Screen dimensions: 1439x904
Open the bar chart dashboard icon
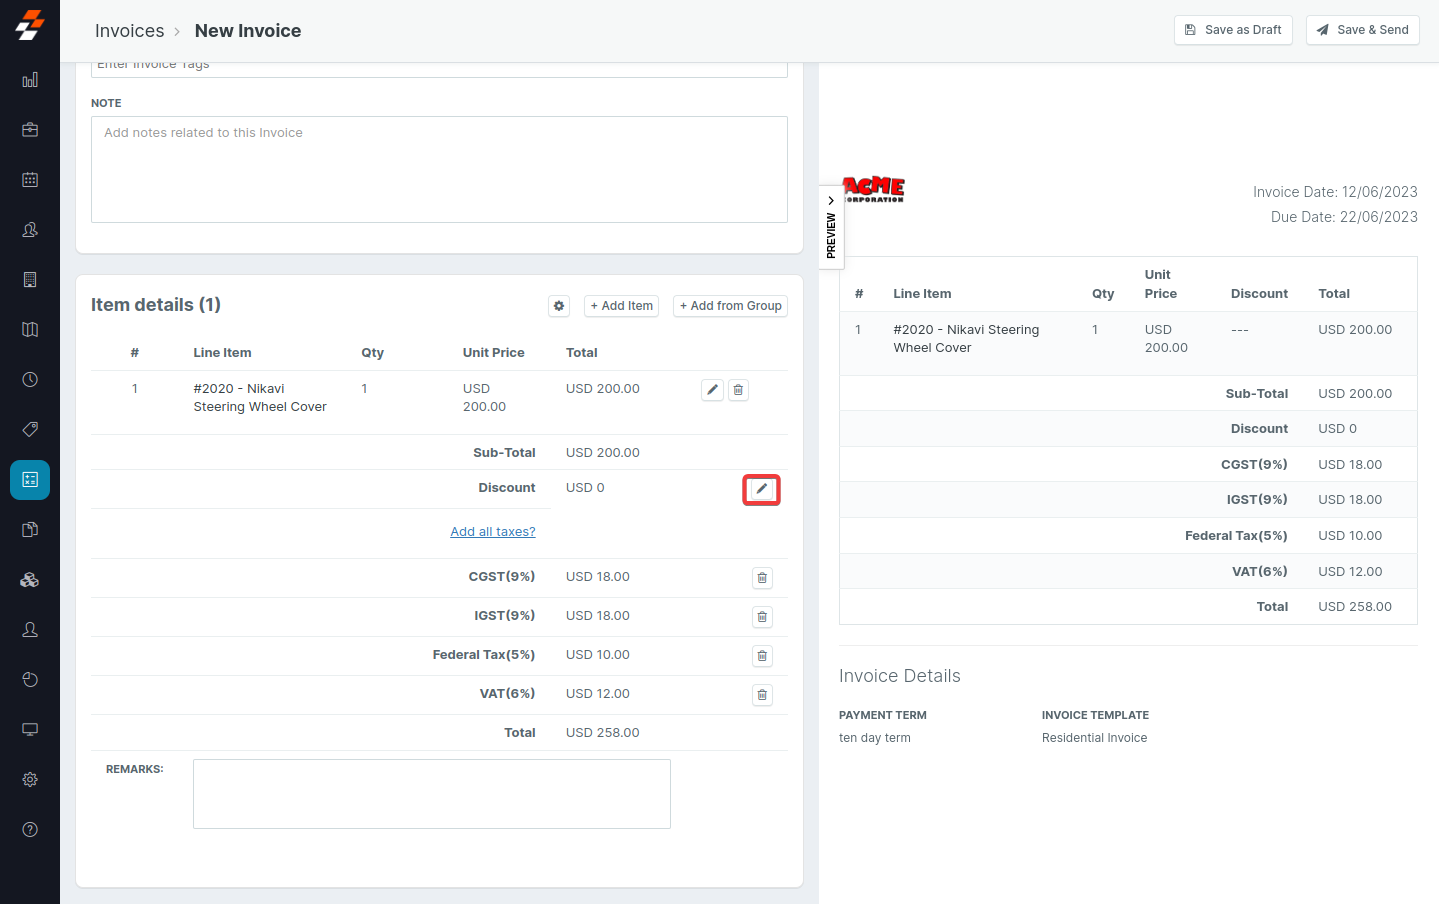click(x=30, y=80)
